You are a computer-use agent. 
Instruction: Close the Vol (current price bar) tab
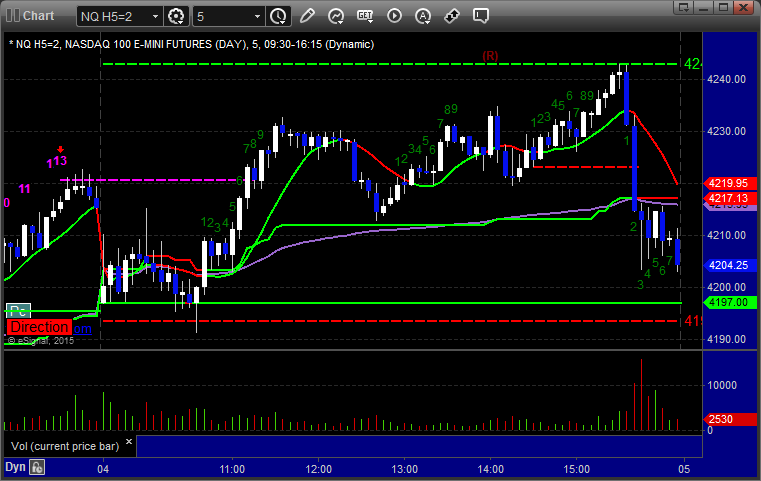coord(129,442)
